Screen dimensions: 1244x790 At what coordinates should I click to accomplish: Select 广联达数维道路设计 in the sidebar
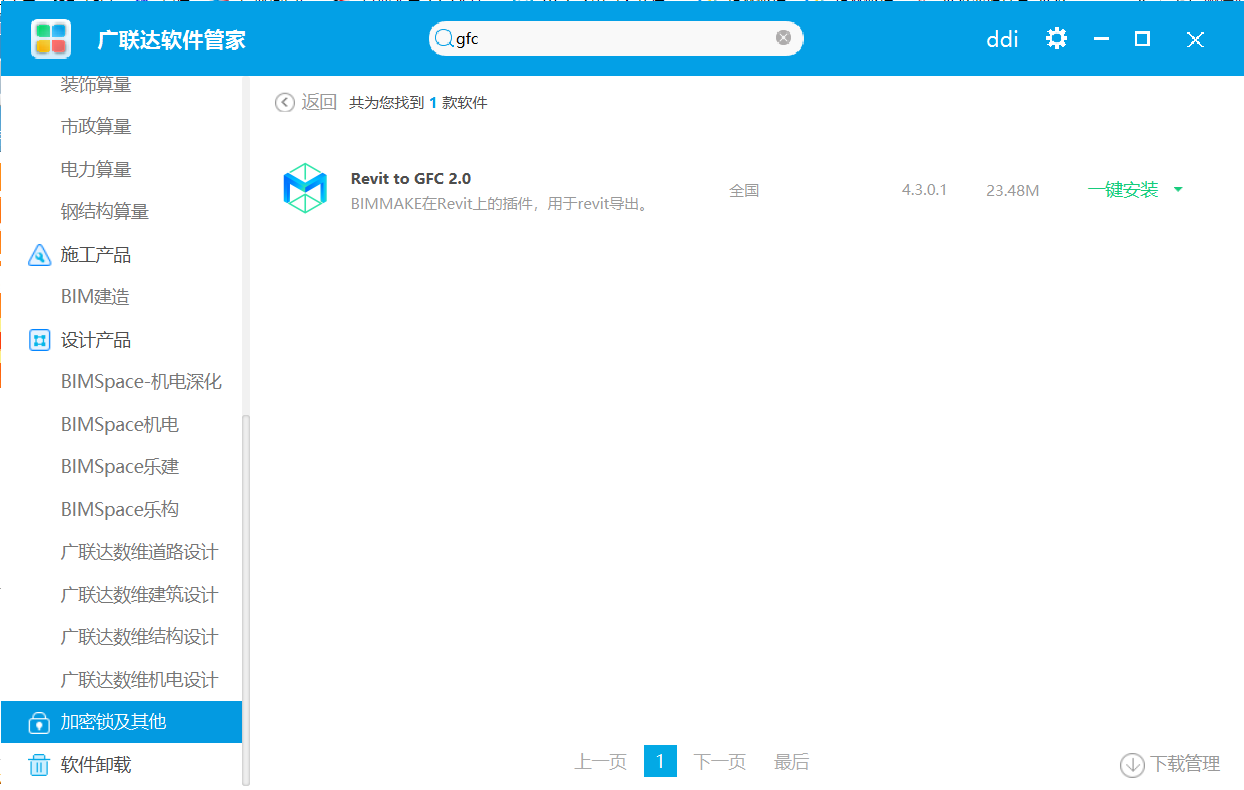(139, 552)
